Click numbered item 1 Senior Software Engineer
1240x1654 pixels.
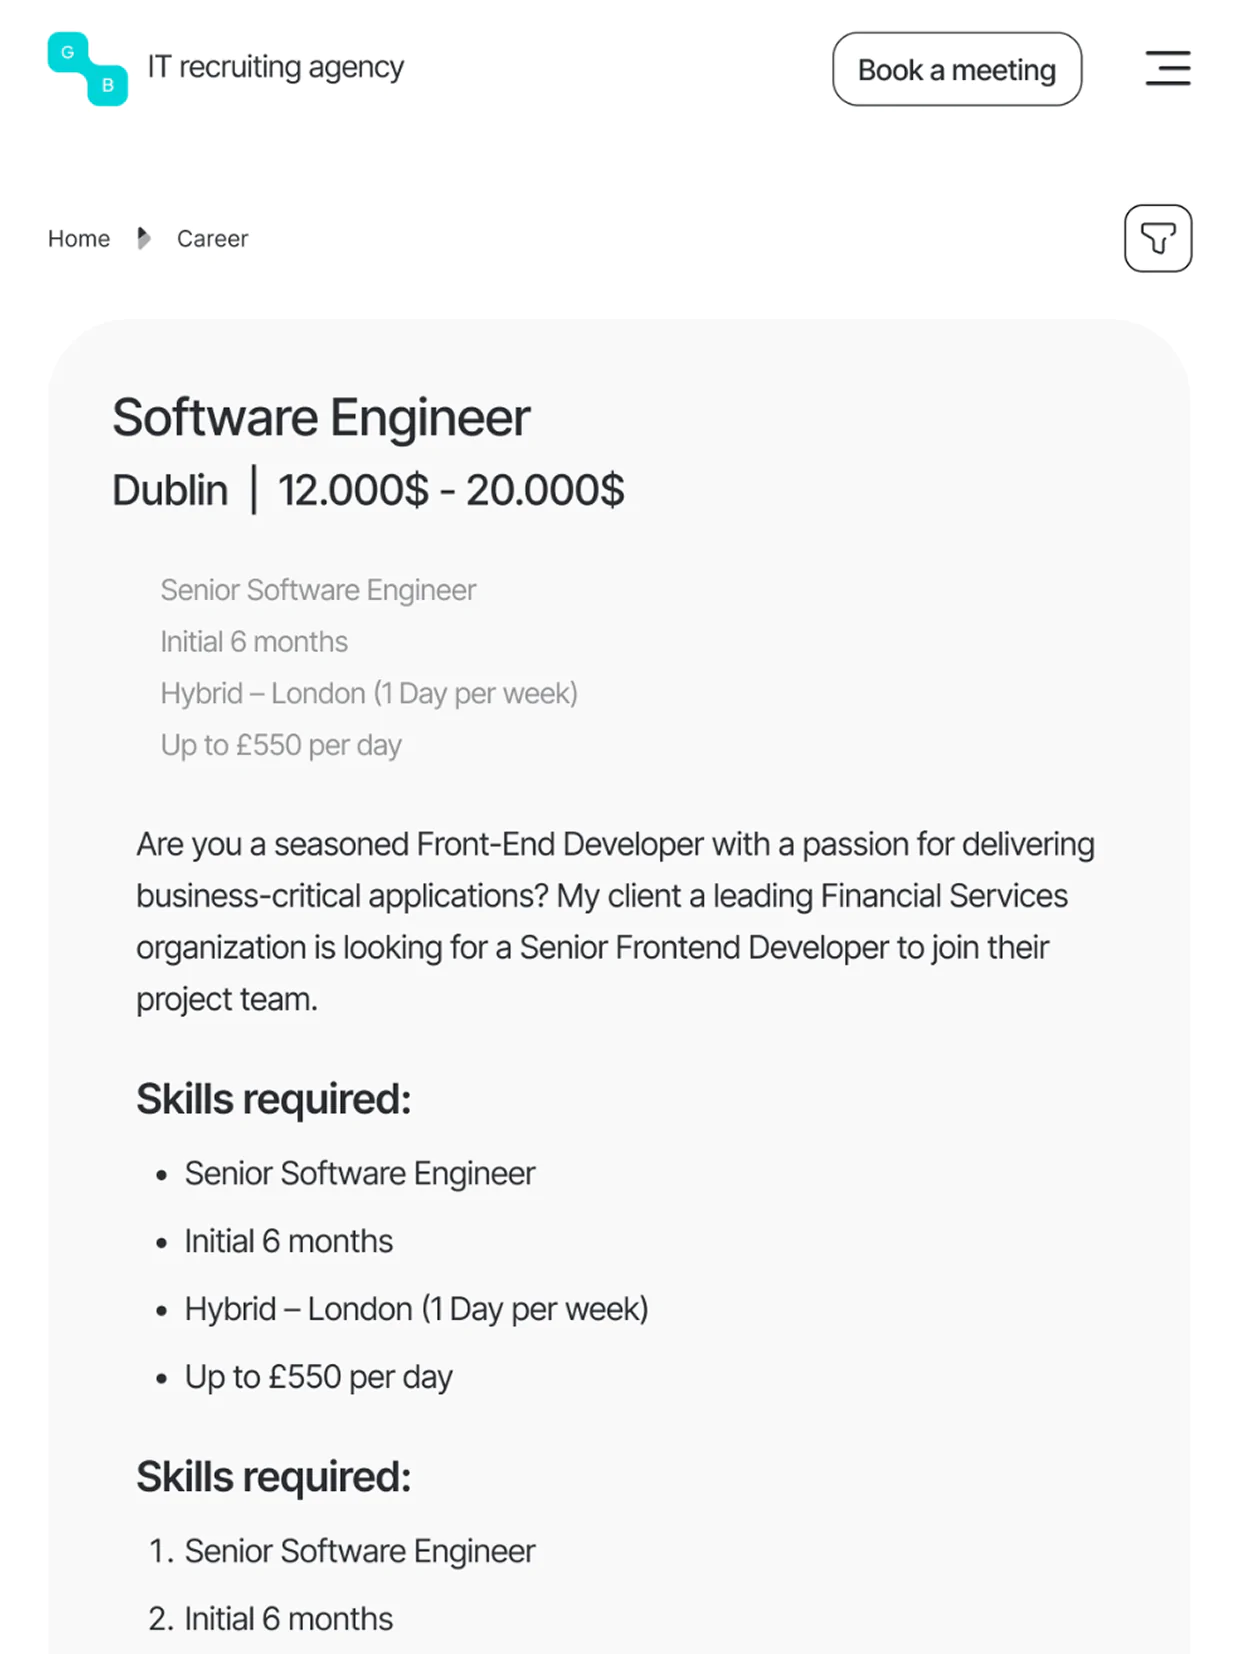coord(342,1551)
